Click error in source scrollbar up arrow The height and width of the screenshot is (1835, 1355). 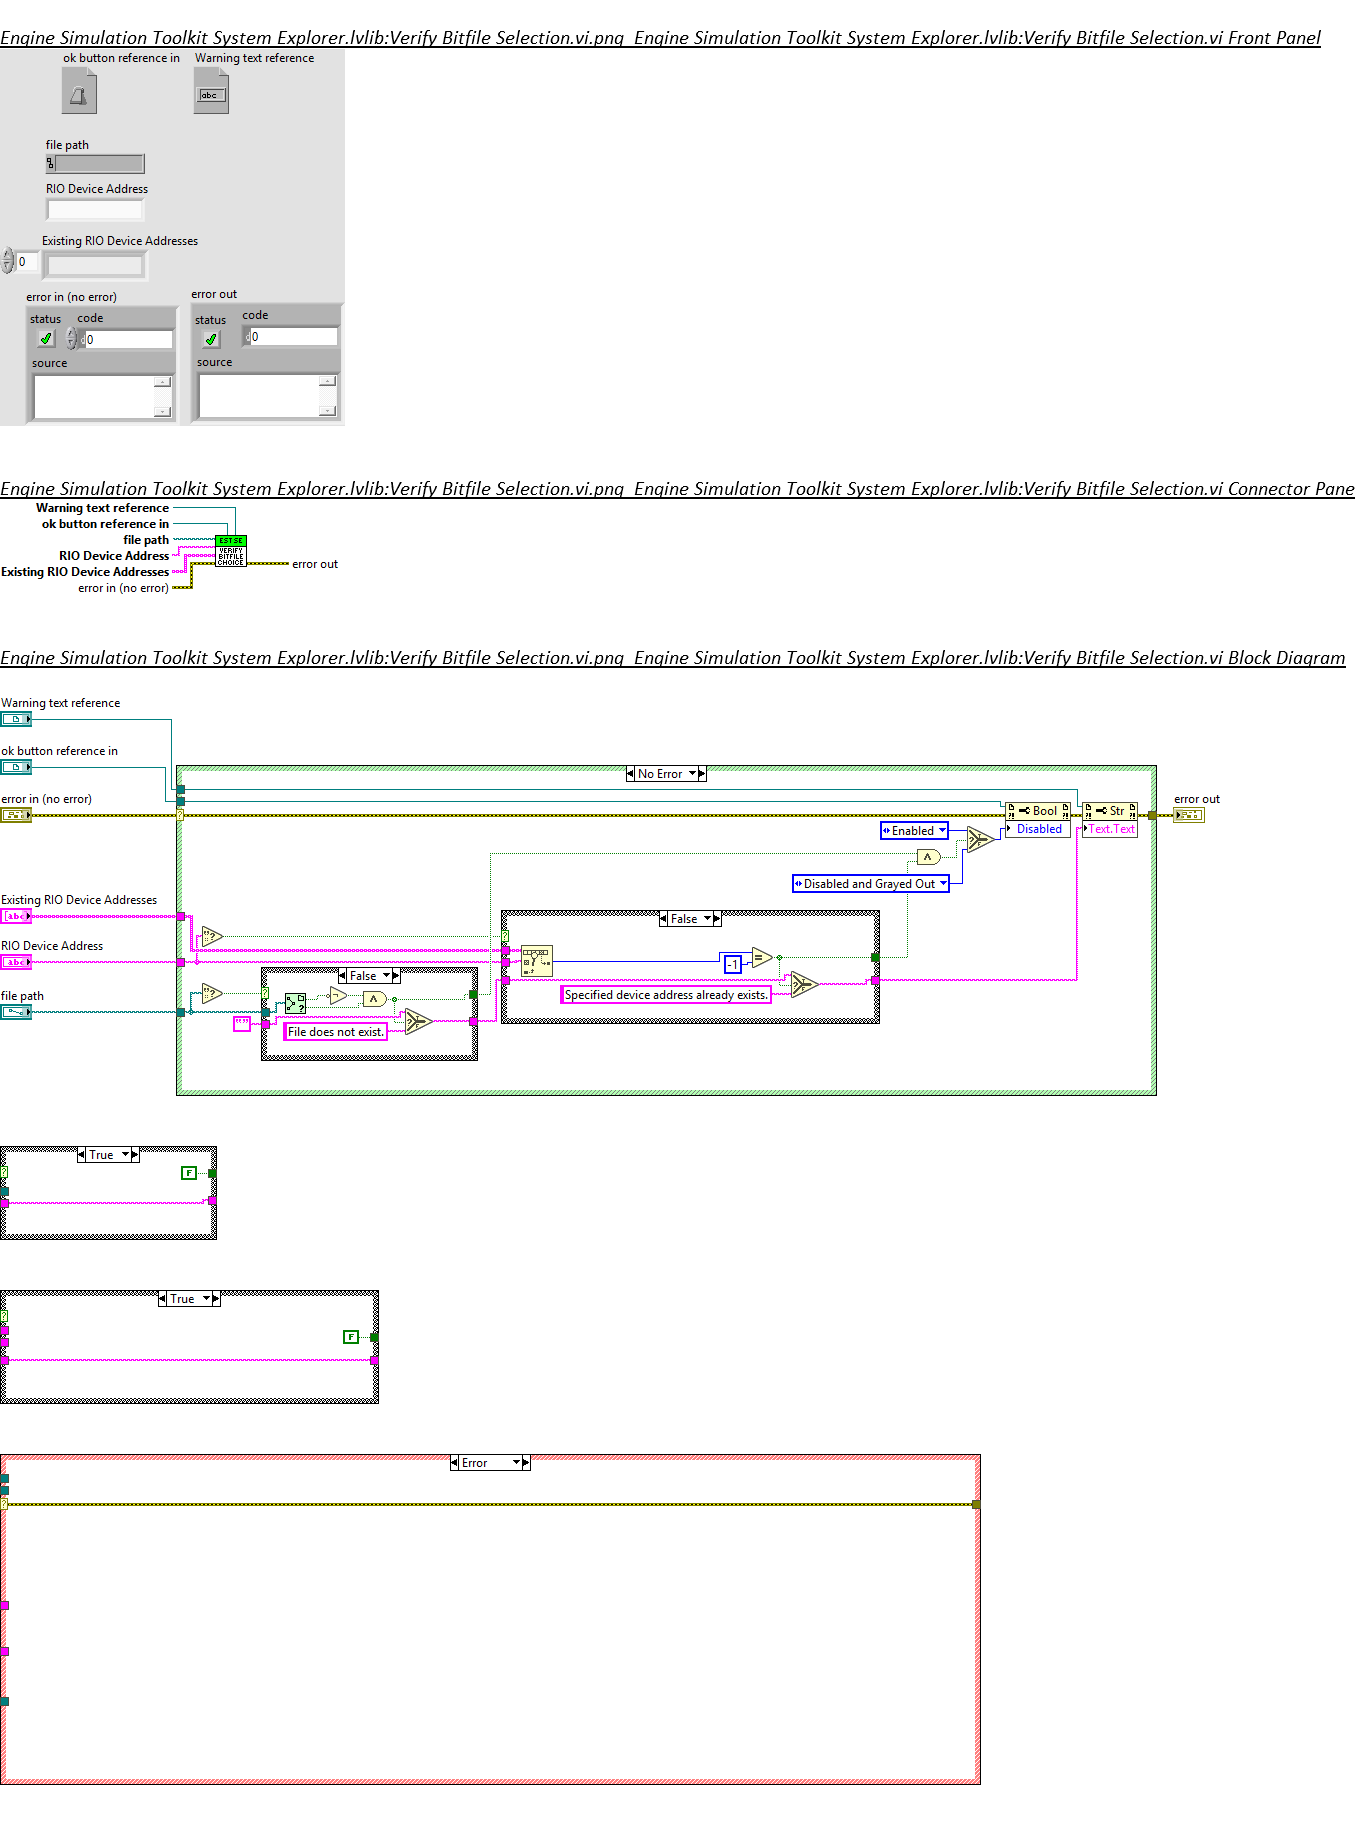163,382
